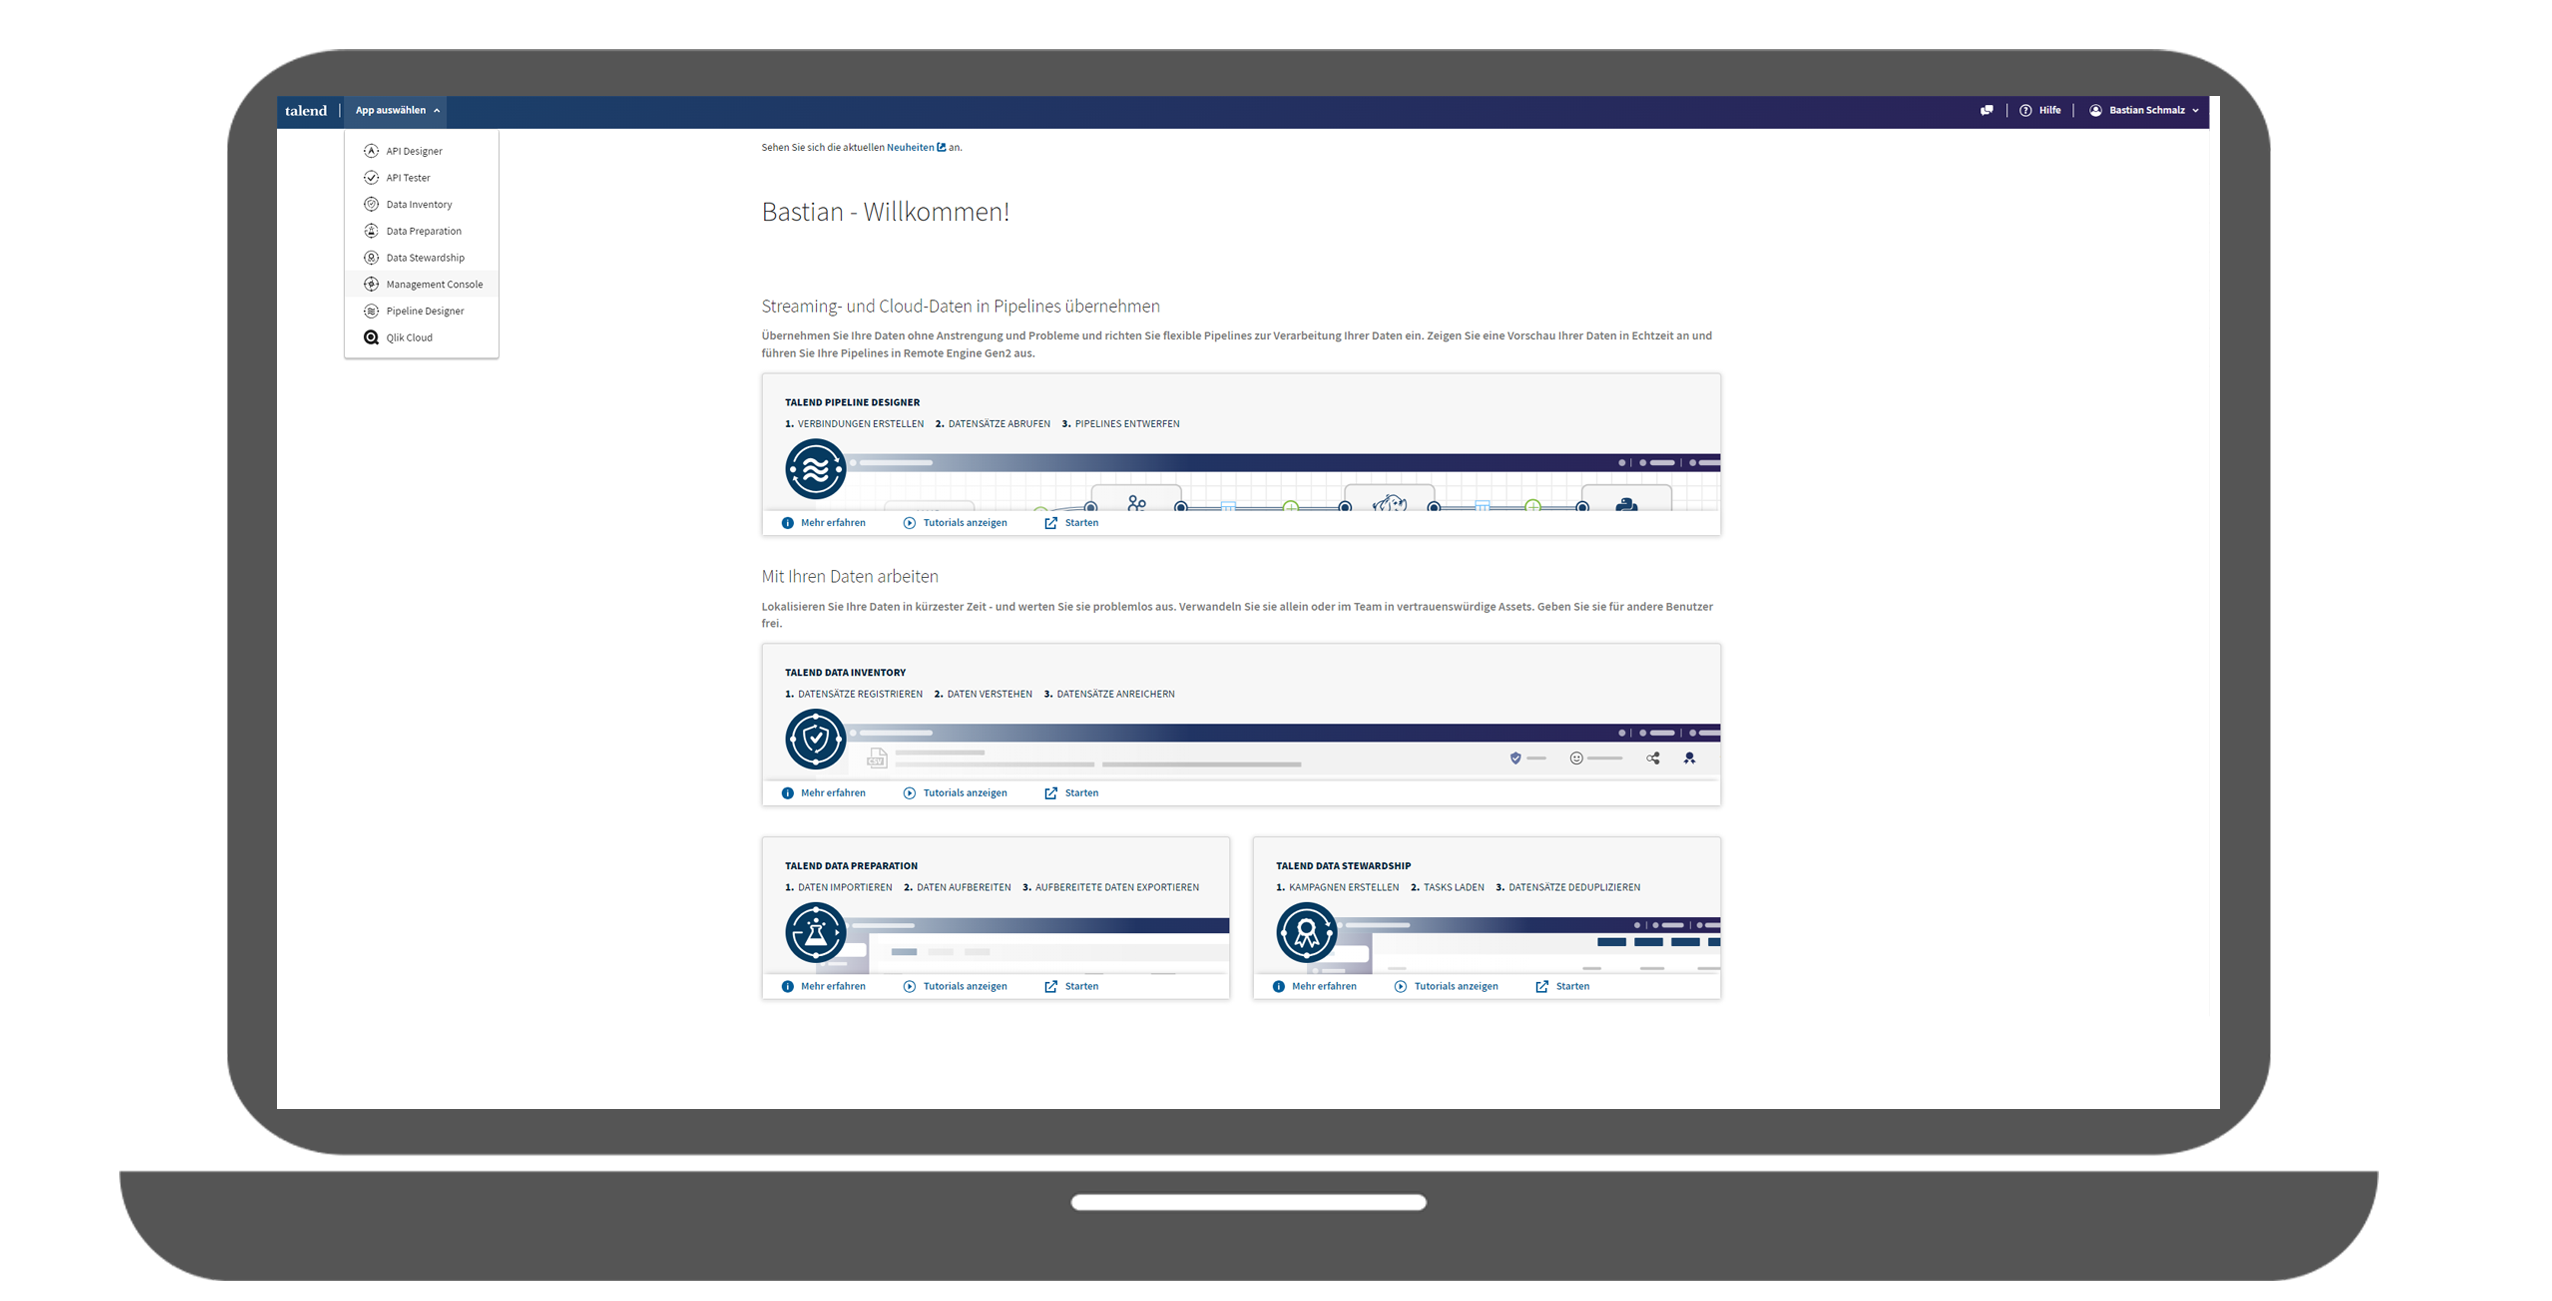Click the API Designer icon in menu
The image size is (2552, 1301).
coord(368,151)
